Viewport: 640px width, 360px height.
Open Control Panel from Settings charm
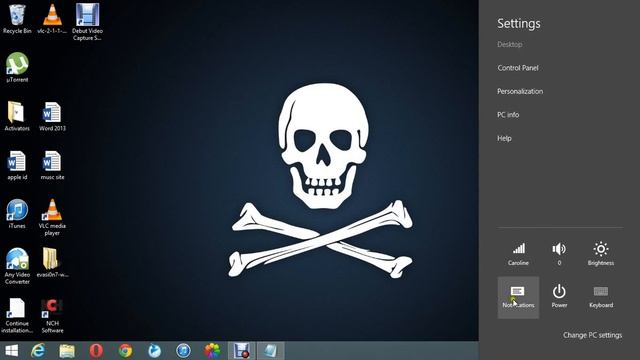tap(518, 68)
